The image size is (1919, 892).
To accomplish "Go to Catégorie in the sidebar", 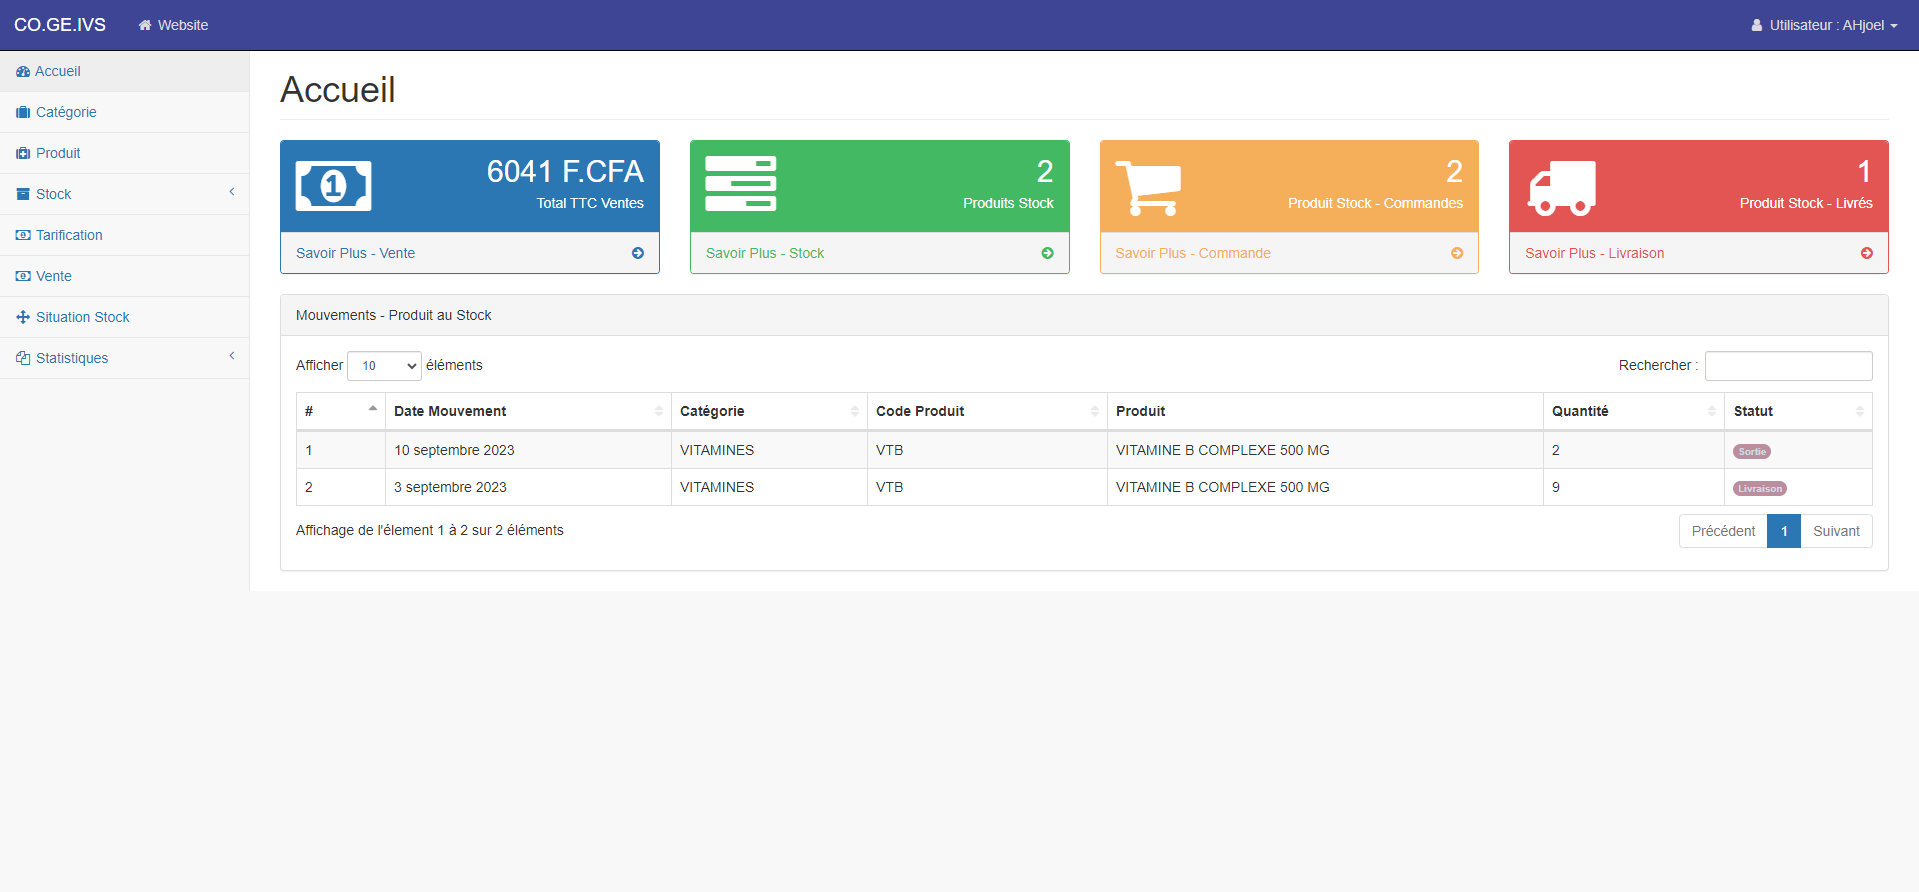I will coord(66,112).
